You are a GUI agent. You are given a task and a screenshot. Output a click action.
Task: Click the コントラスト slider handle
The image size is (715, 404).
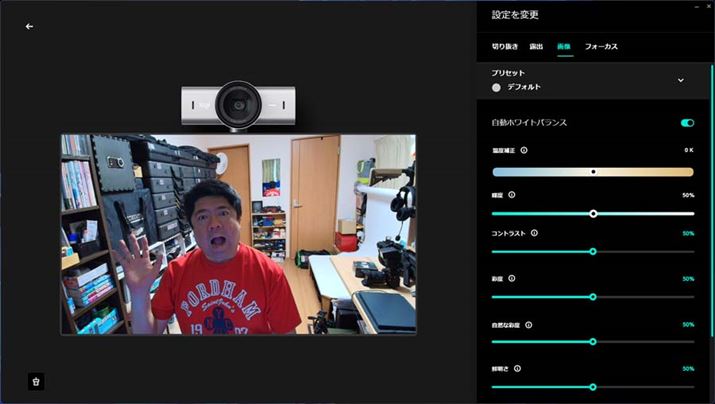[593, 251]
